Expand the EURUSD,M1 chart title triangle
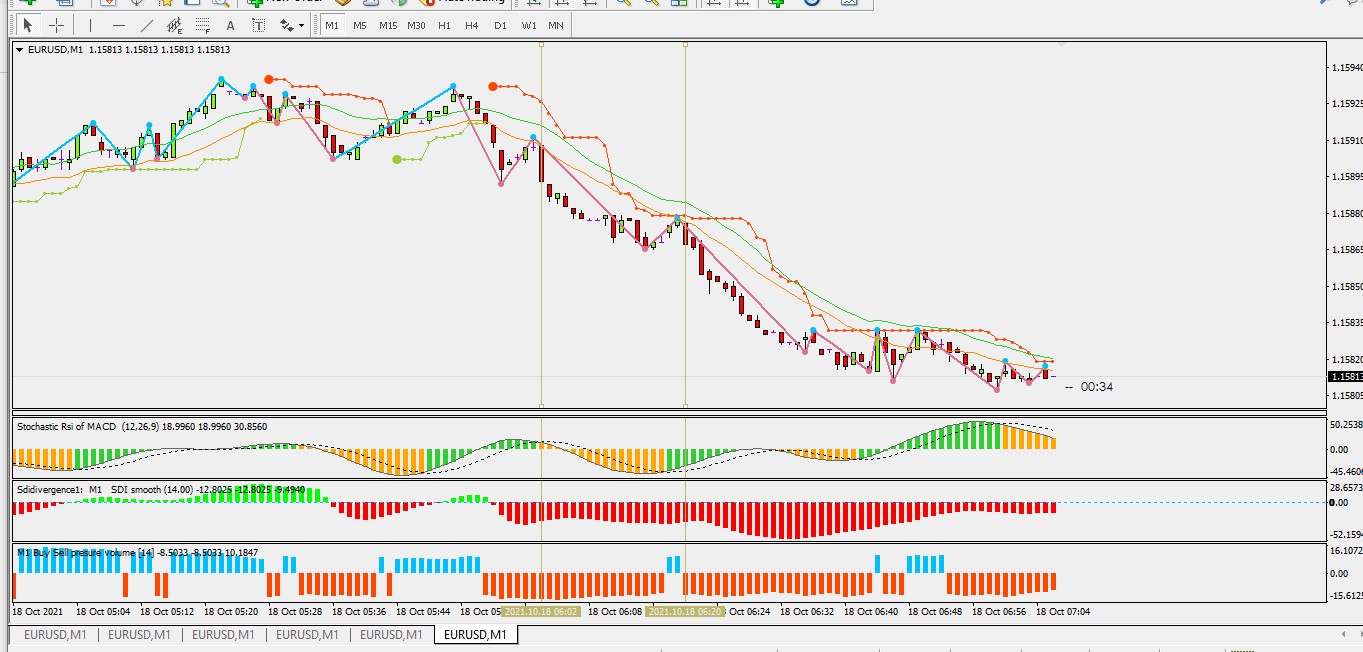The width and height of the screenshot is (1363, 652). click(20, 49)
